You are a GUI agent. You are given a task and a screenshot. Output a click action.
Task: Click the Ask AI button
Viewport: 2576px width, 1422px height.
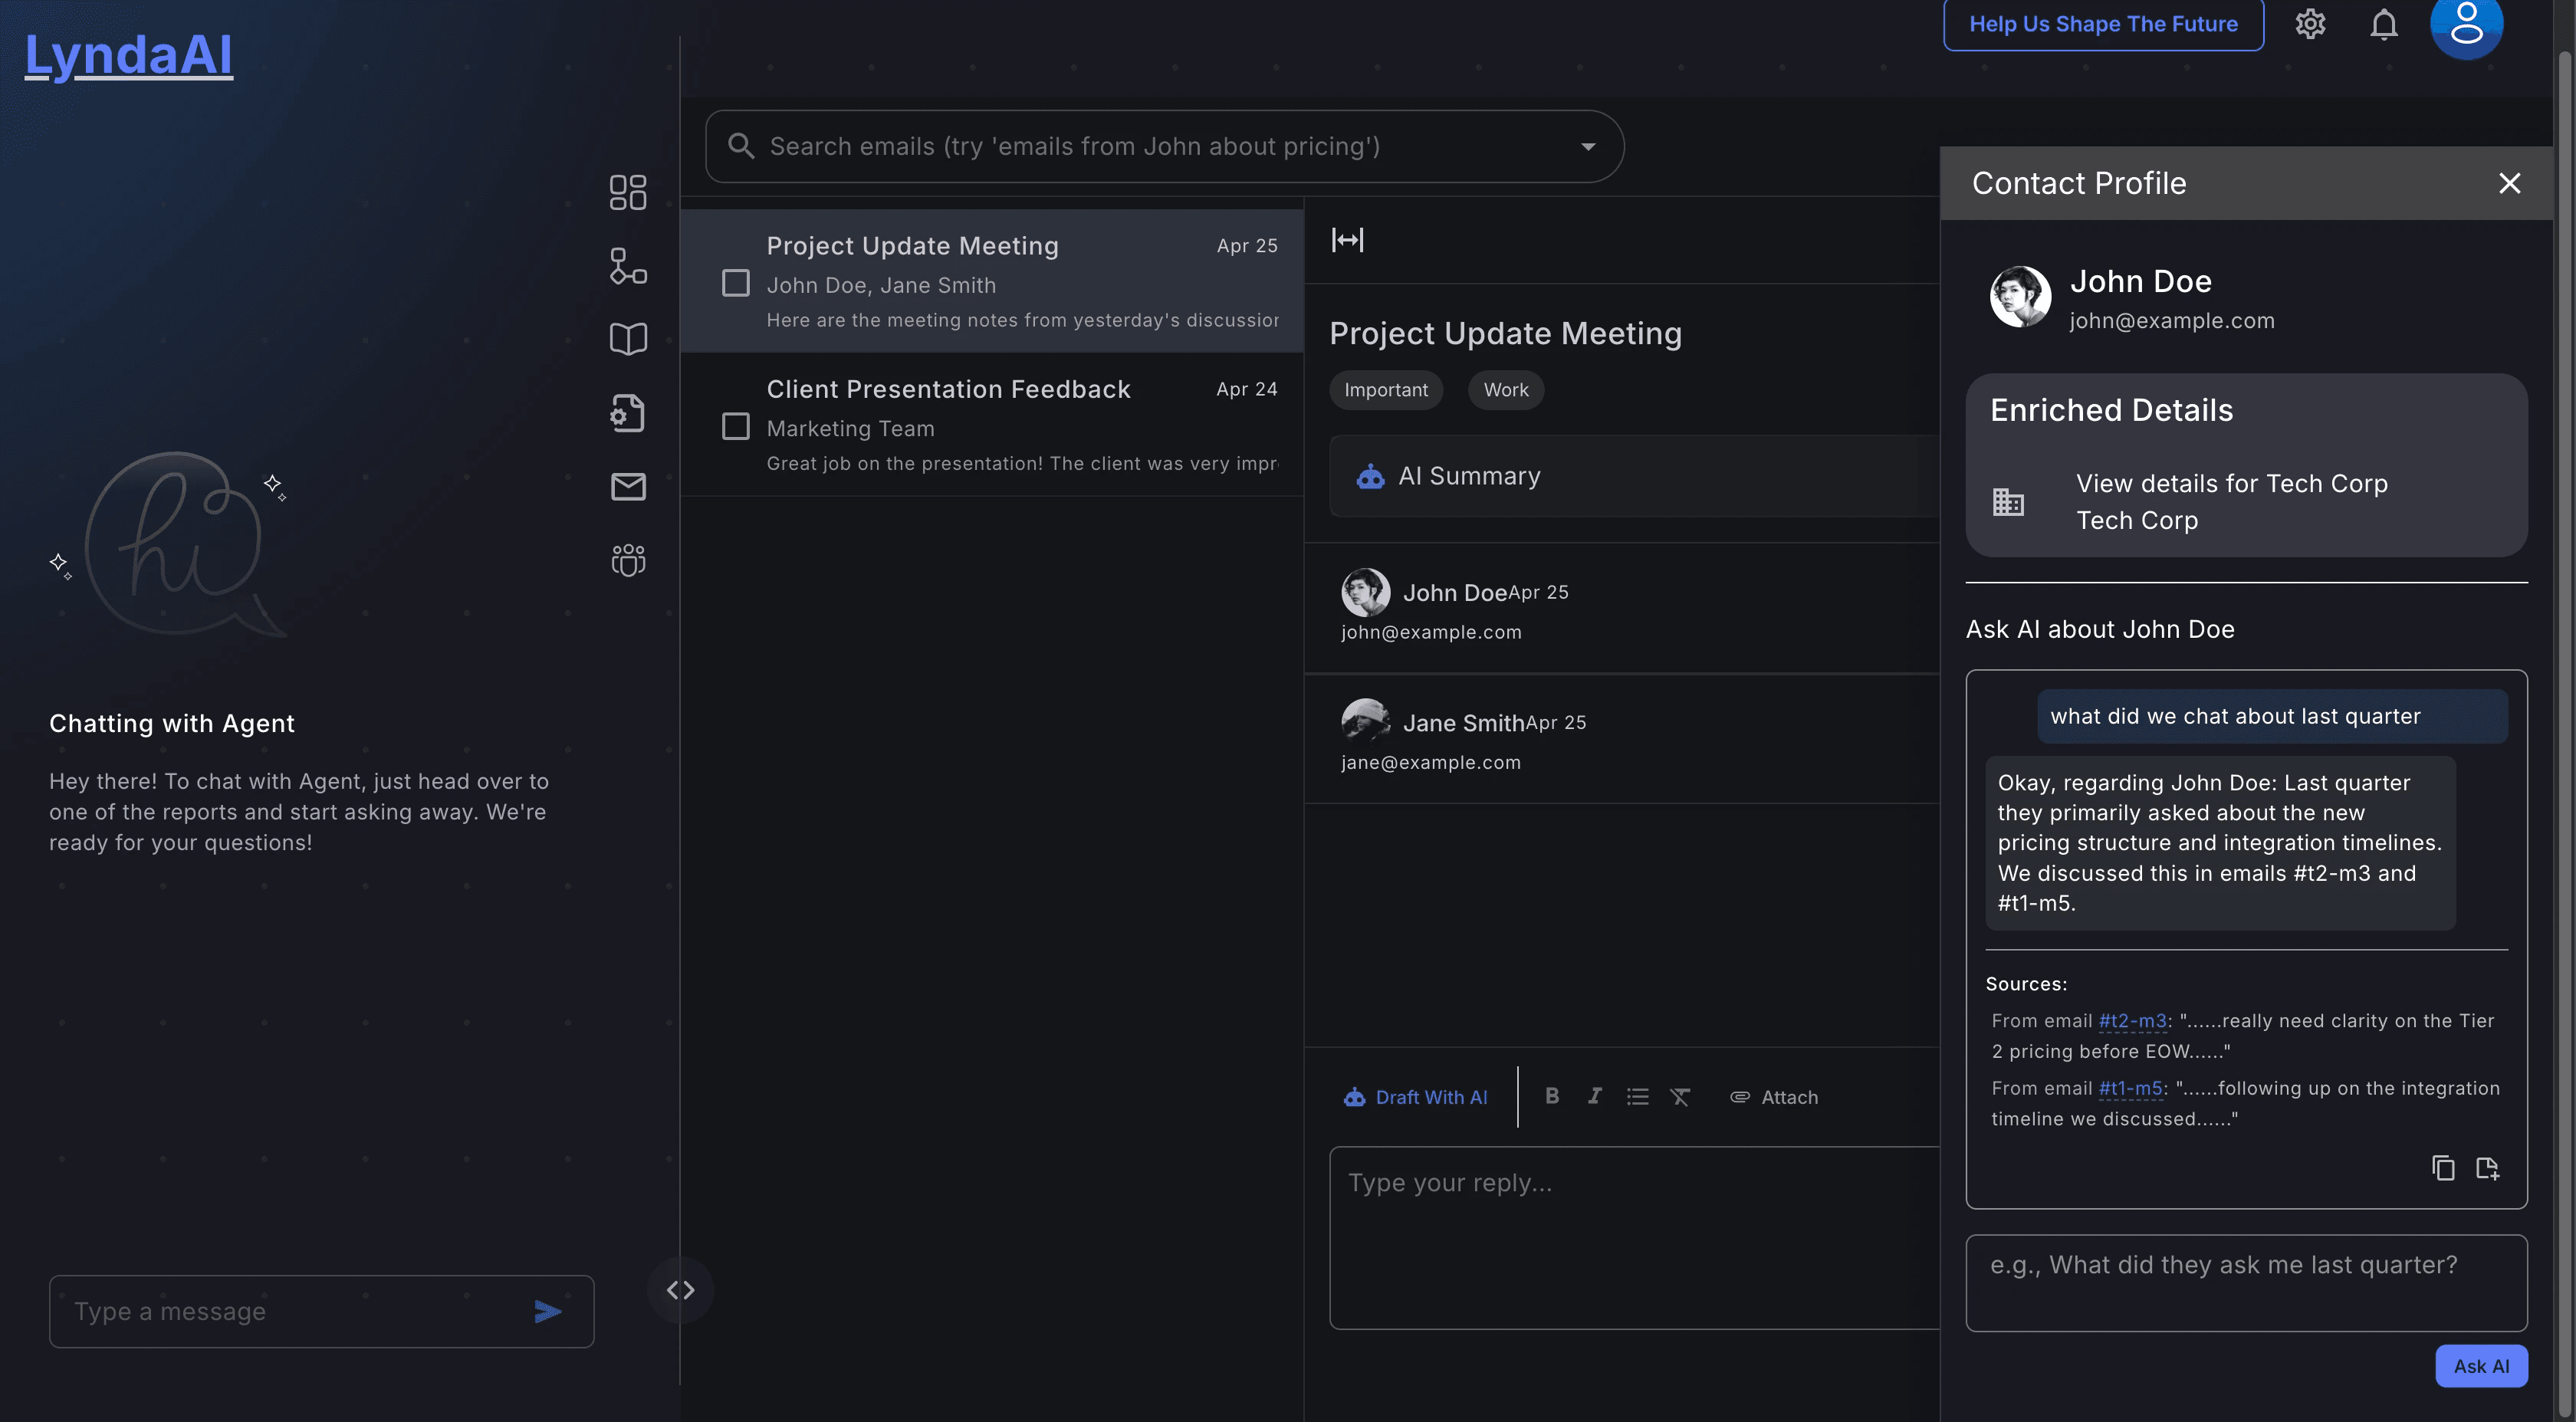[x=2480, y=1366]
